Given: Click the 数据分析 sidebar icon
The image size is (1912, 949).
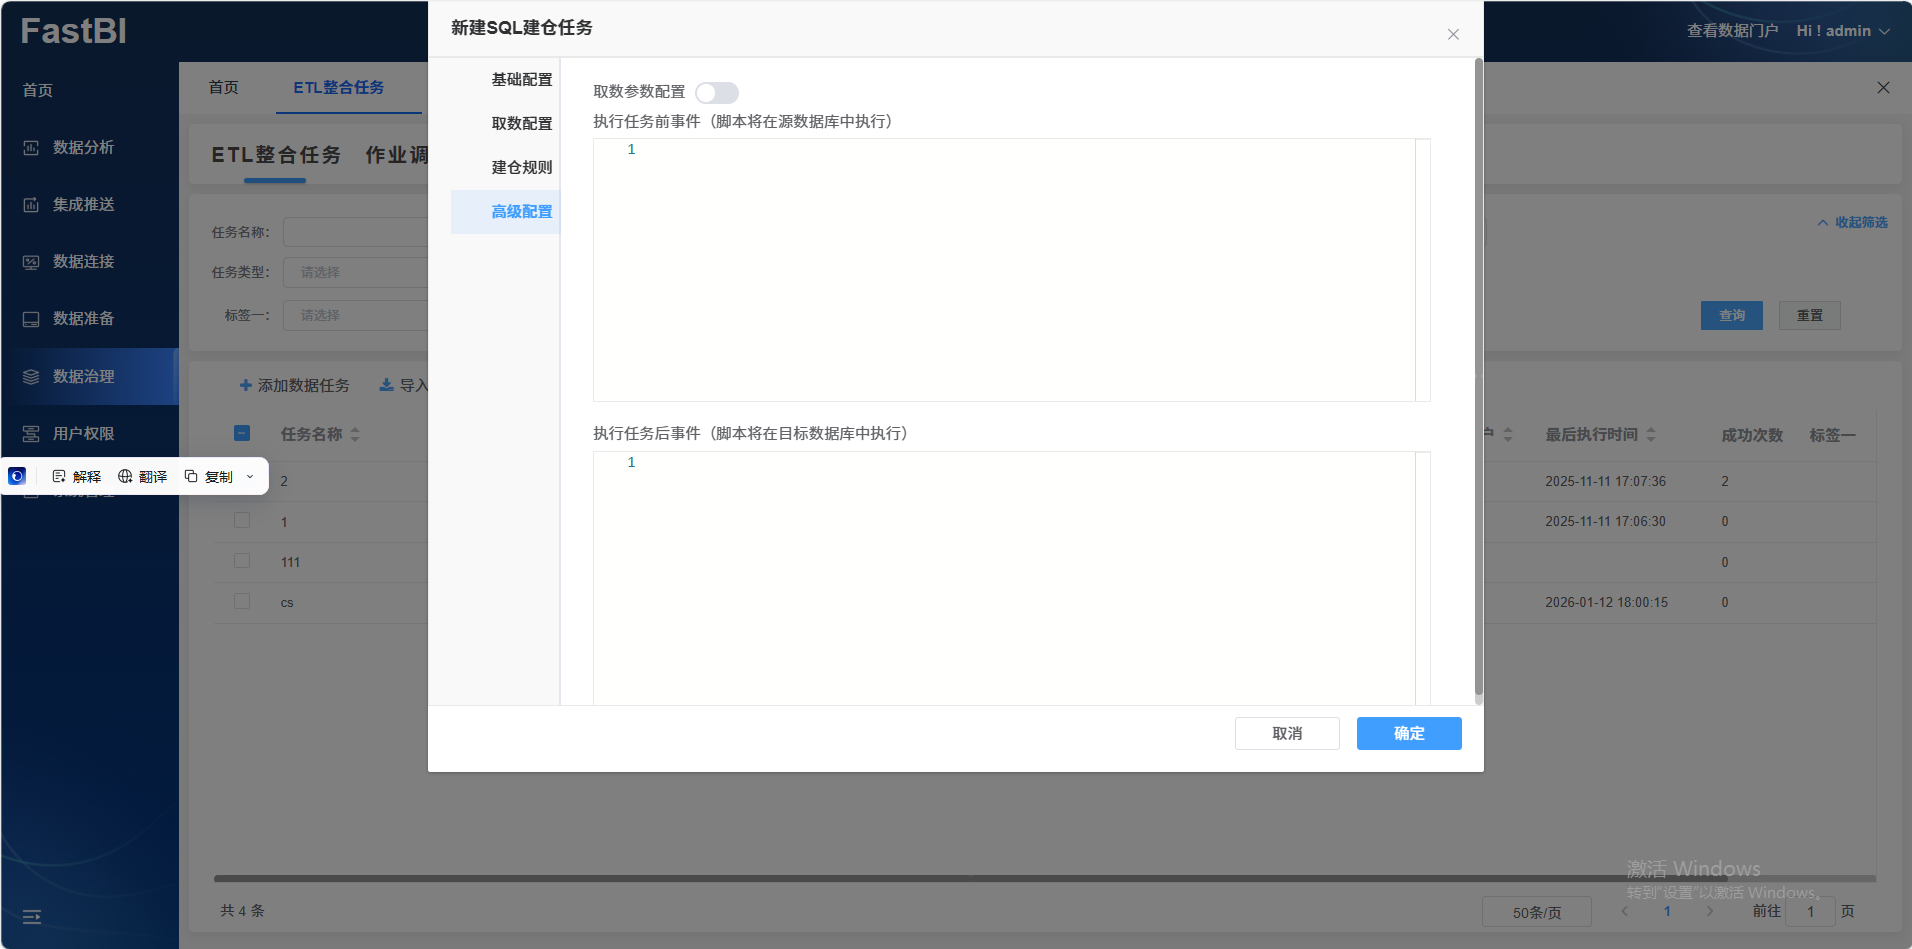Looking at the screenshot, I should (31, 148).
